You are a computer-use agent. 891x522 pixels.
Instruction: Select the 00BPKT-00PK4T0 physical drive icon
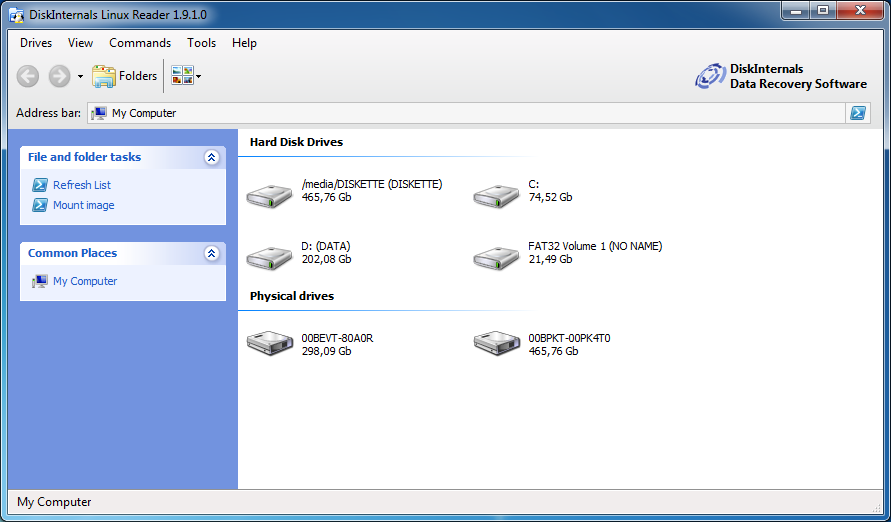tap(496, 343)
